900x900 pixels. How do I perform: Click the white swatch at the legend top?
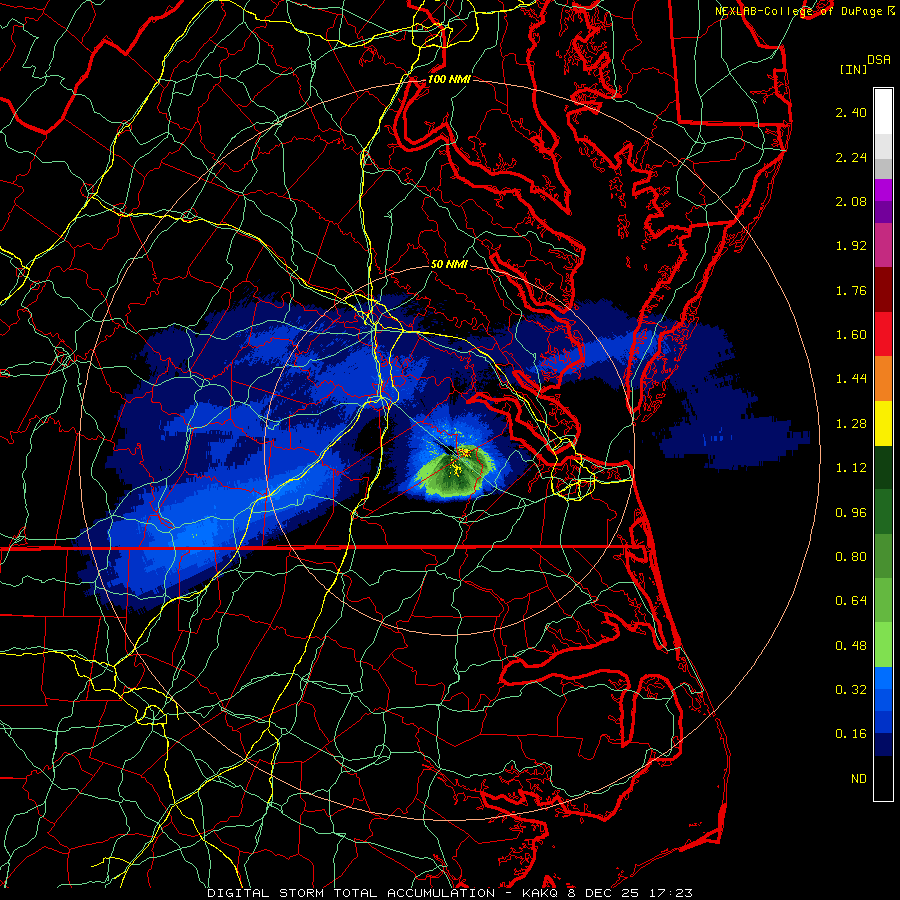click(883, 112)
